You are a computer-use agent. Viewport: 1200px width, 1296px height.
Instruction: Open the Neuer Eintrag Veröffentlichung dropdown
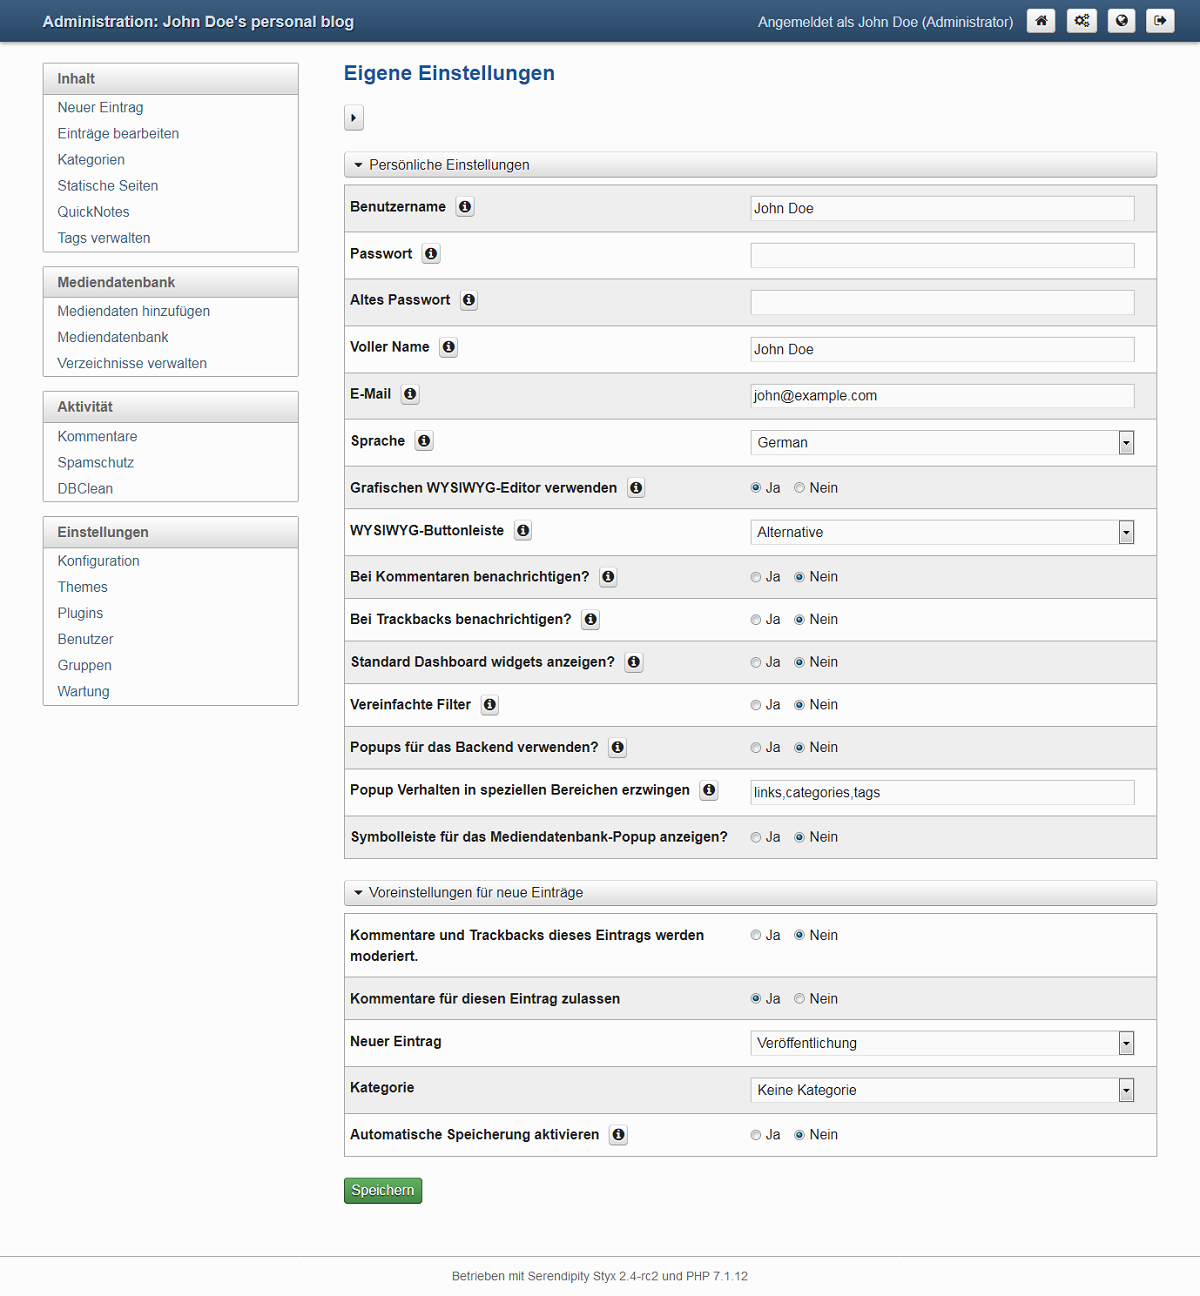[x=942, y=1043]
